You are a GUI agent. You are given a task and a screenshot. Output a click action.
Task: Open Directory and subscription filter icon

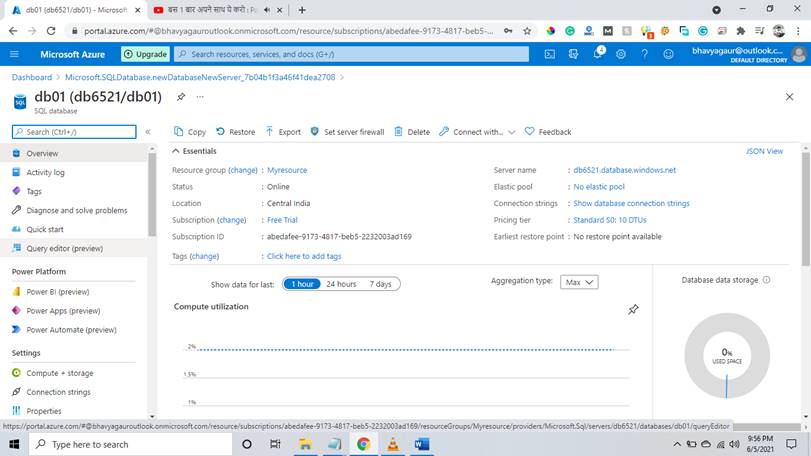point(573,54)
